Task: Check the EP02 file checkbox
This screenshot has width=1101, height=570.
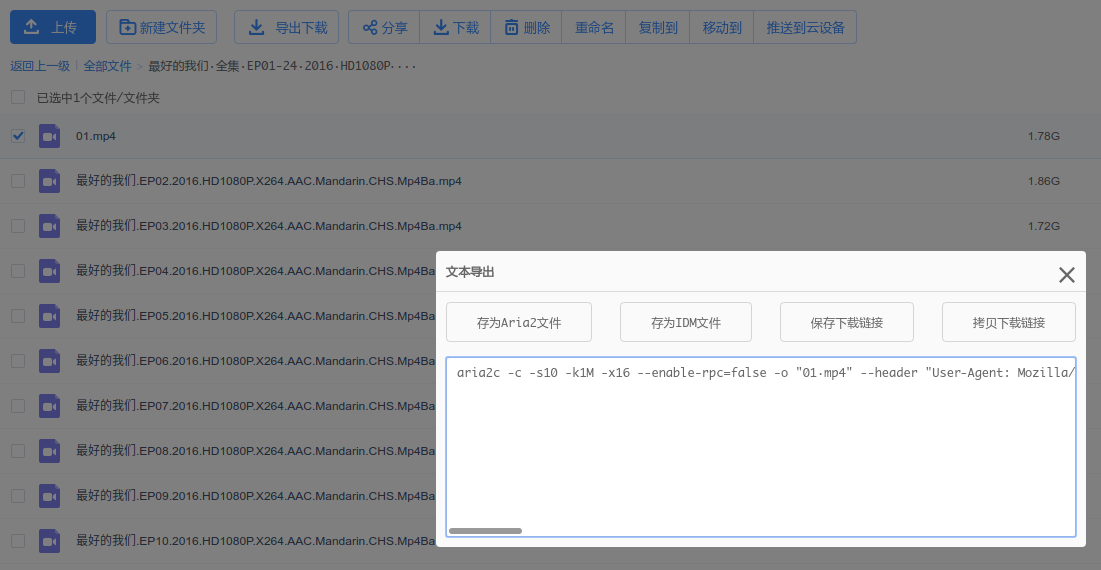Action: tap(18, 181)
